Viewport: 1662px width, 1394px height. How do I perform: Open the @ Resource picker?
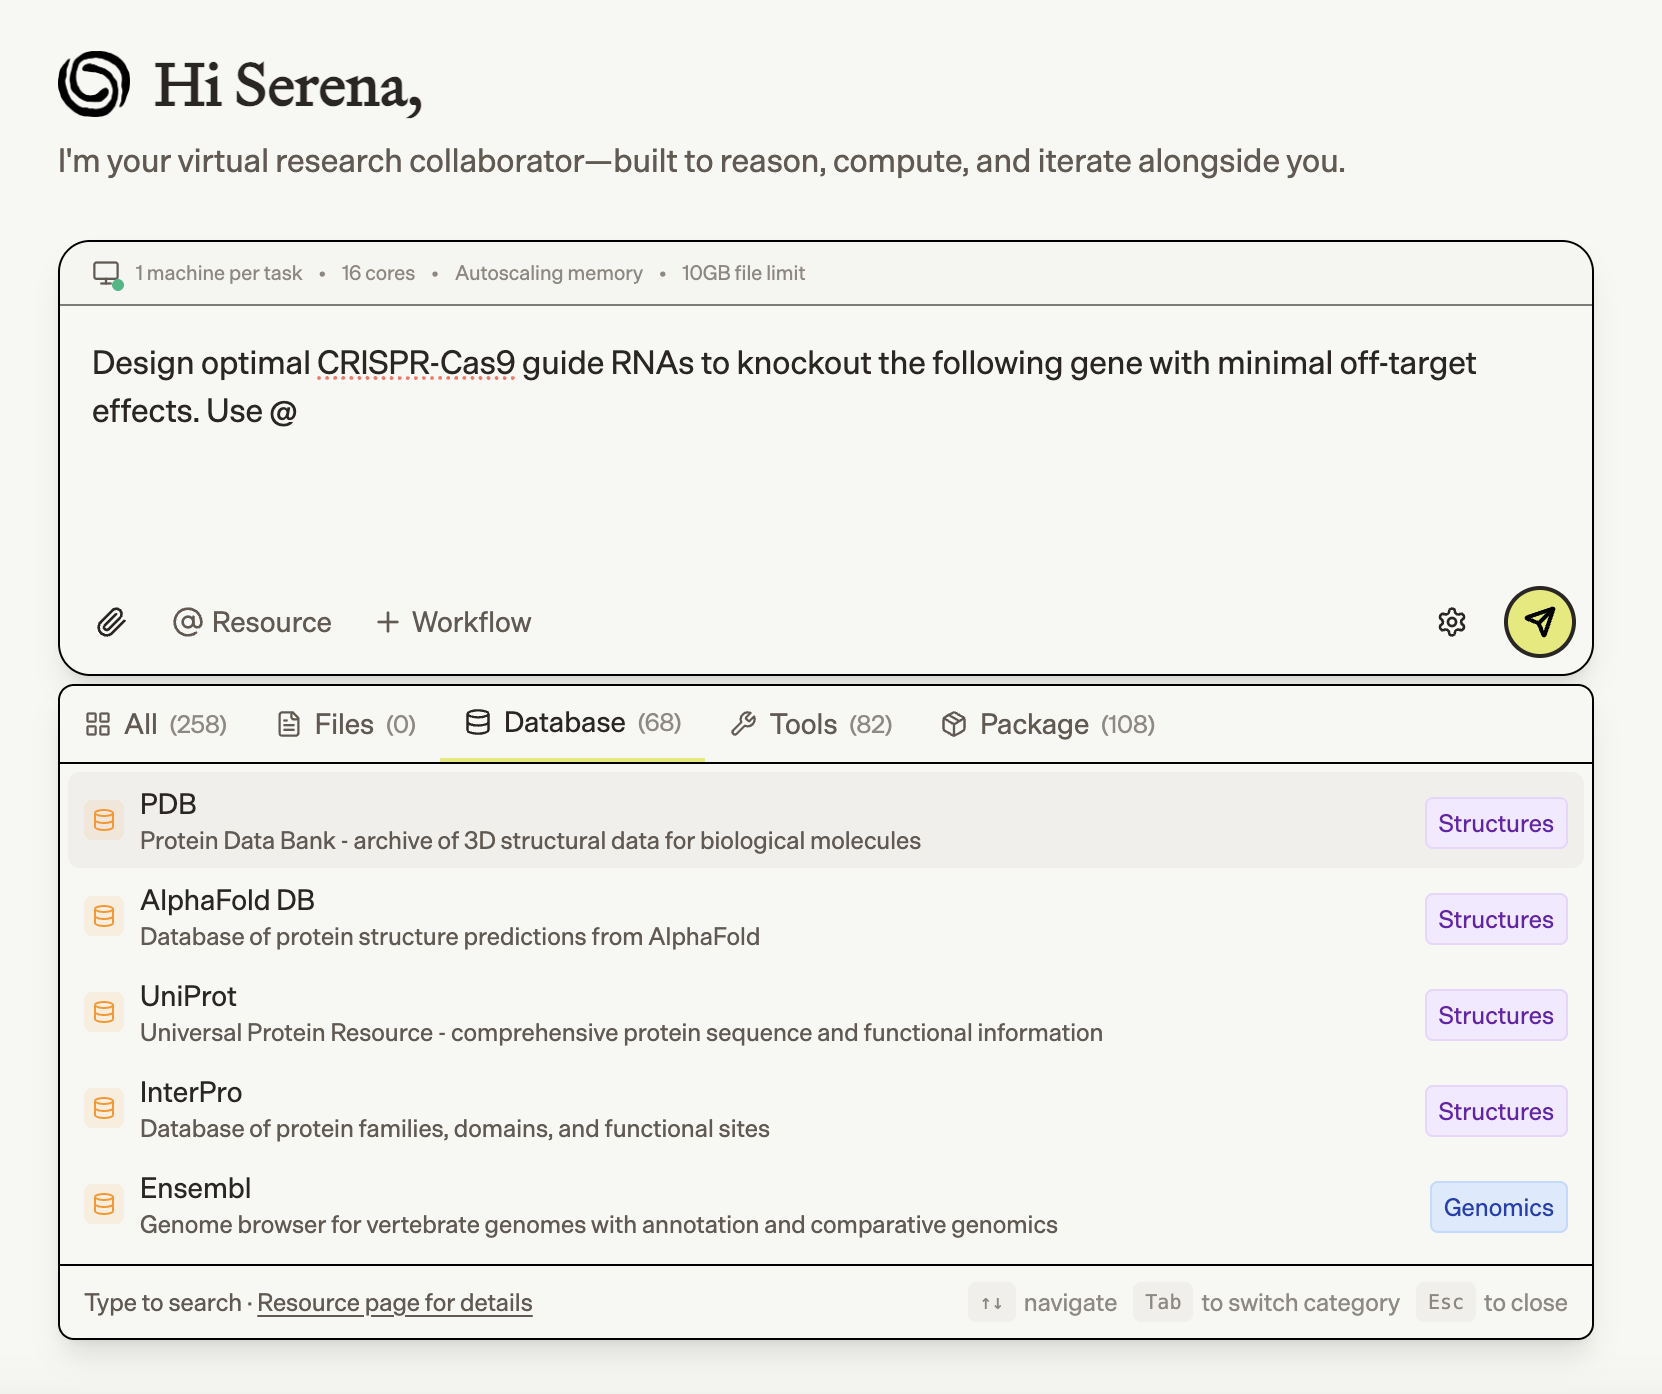(x=253, y=622)
